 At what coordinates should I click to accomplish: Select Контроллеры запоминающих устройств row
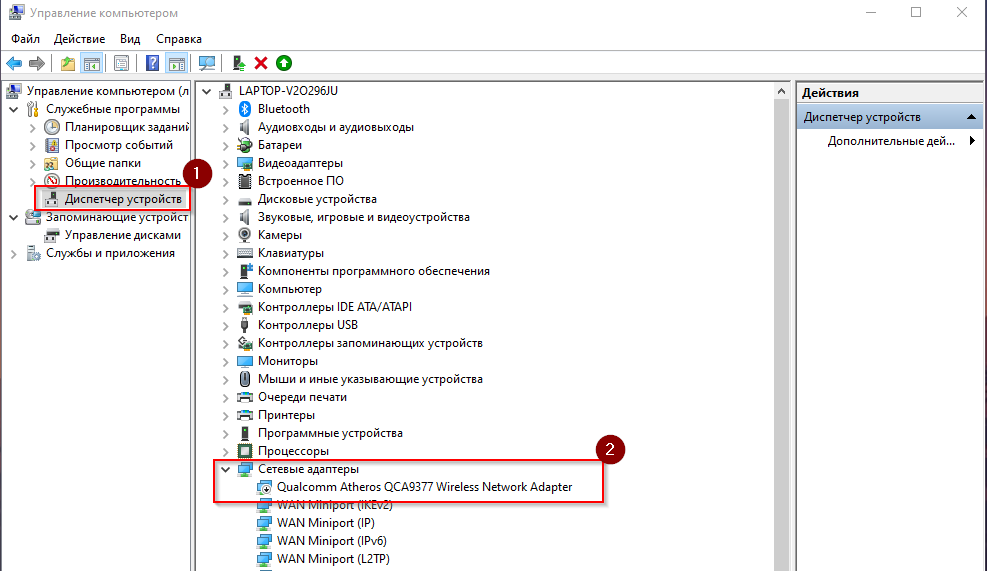tap(370, 343)
